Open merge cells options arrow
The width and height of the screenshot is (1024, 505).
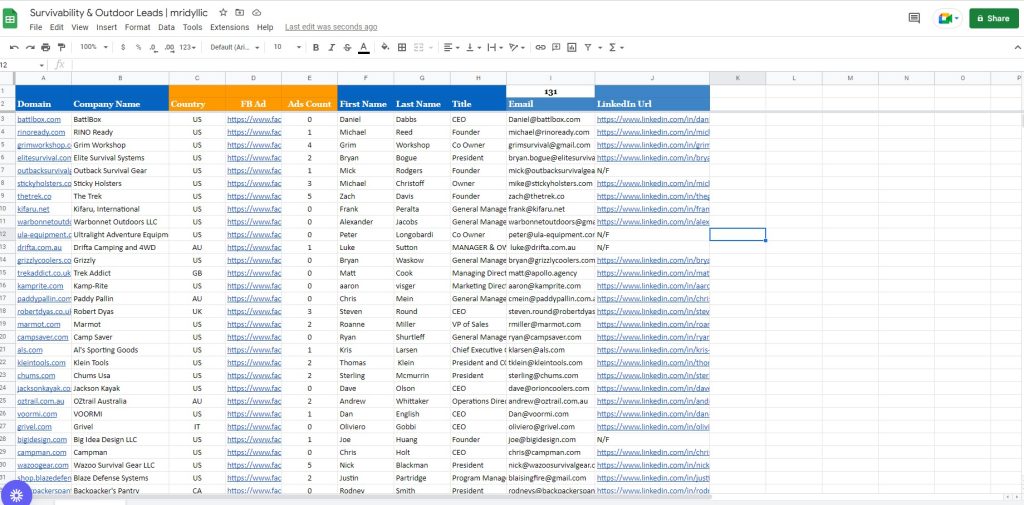pos(430,47)
